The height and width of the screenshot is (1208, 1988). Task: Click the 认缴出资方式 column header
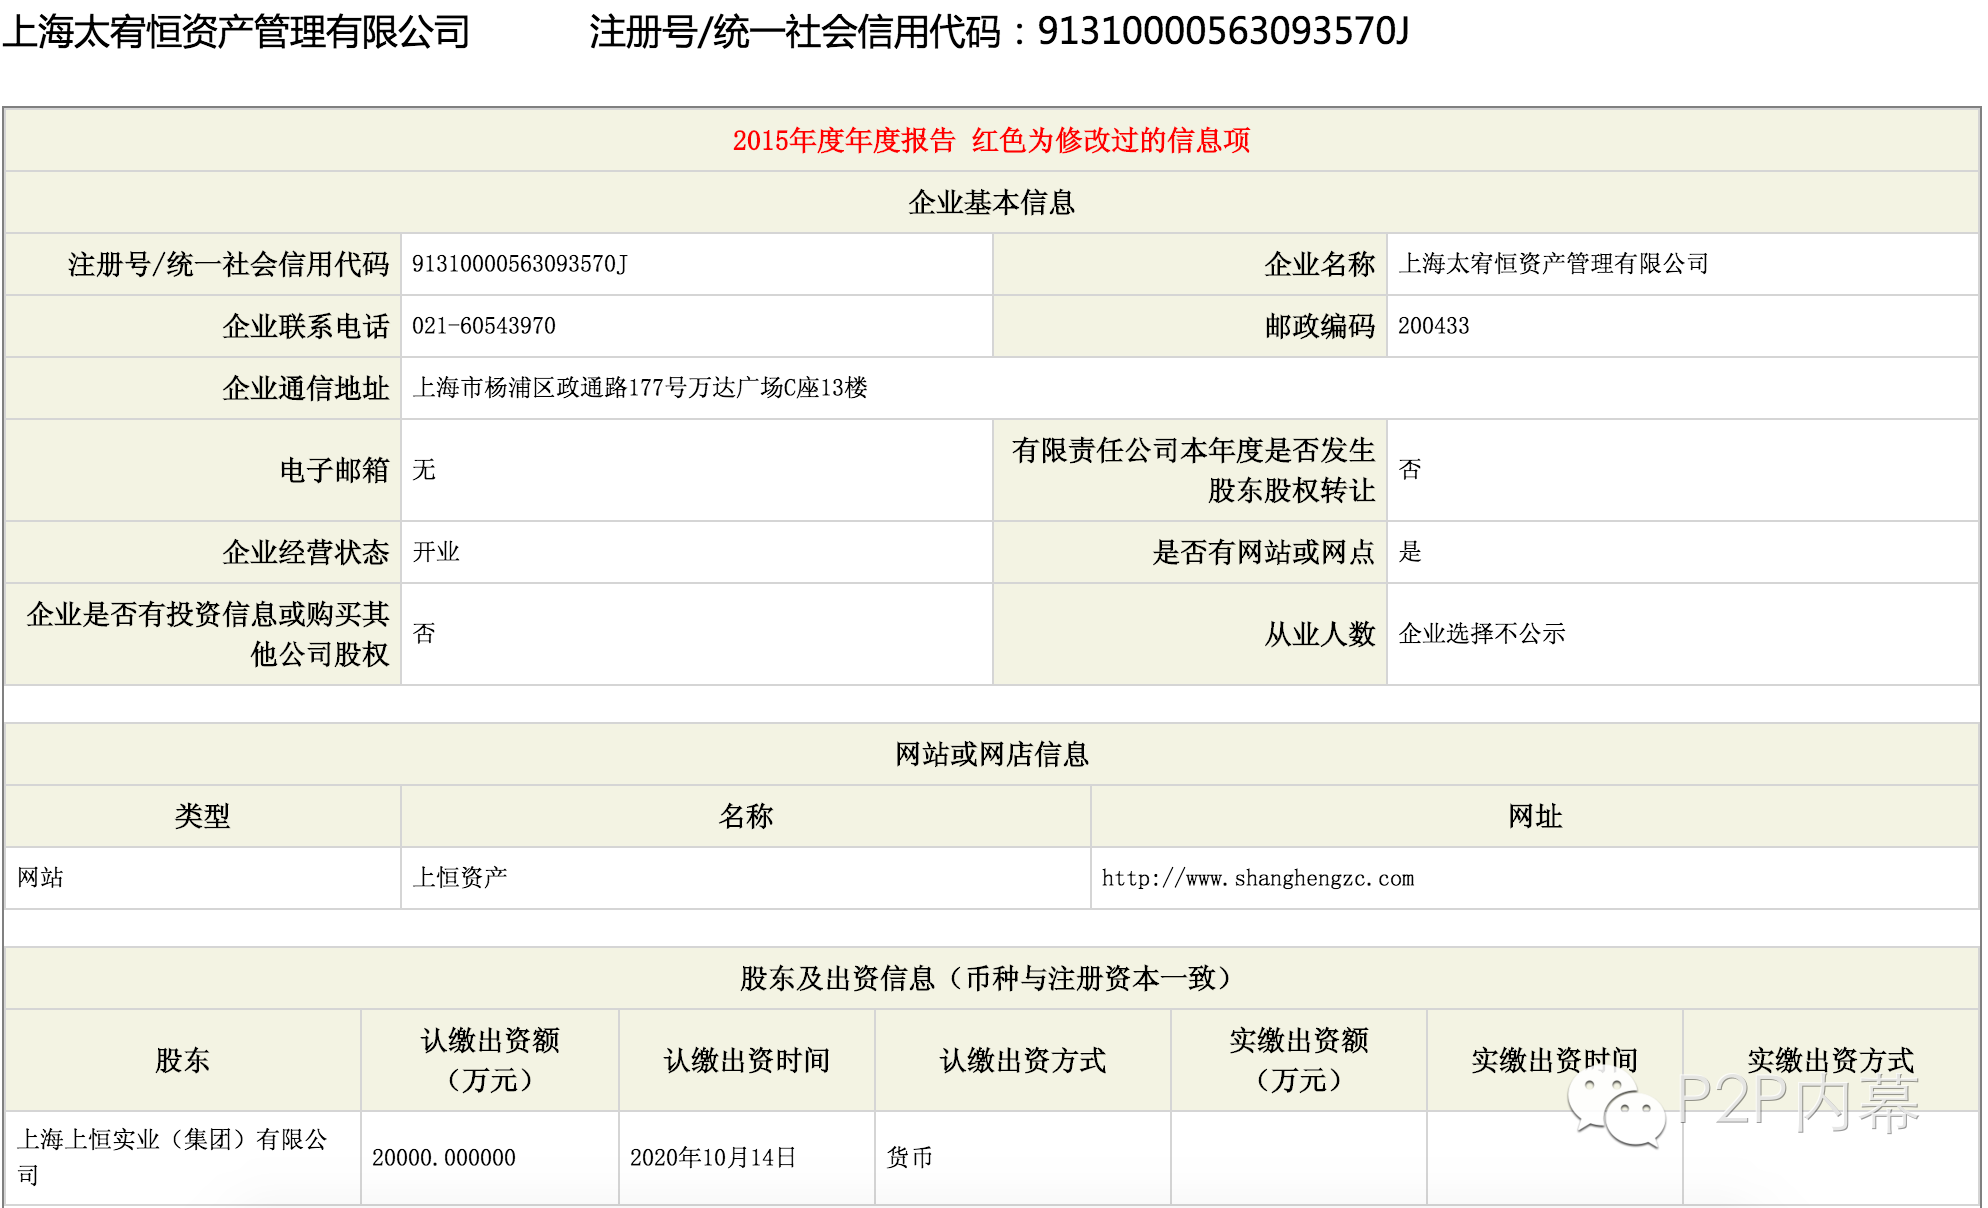coord(1023,1061)
